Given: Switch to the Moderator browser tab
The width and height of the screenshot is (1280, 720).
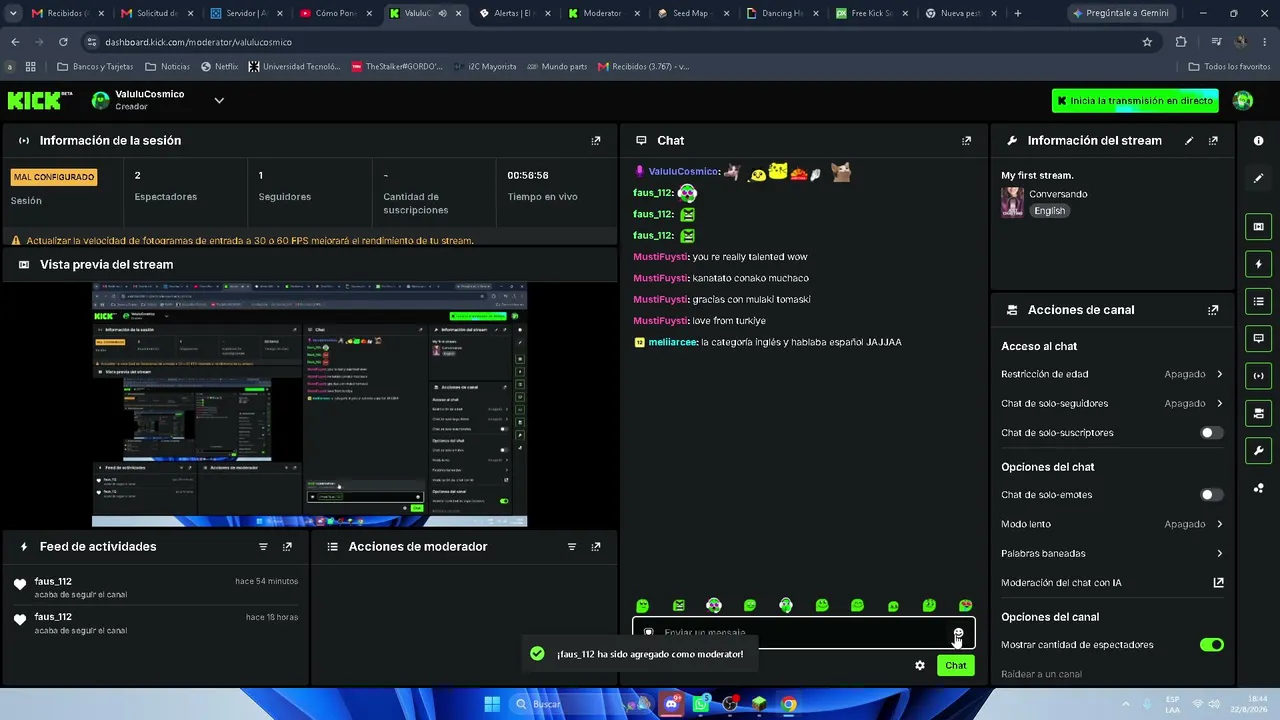Looking at the screenshot, I should pos(602,13).
